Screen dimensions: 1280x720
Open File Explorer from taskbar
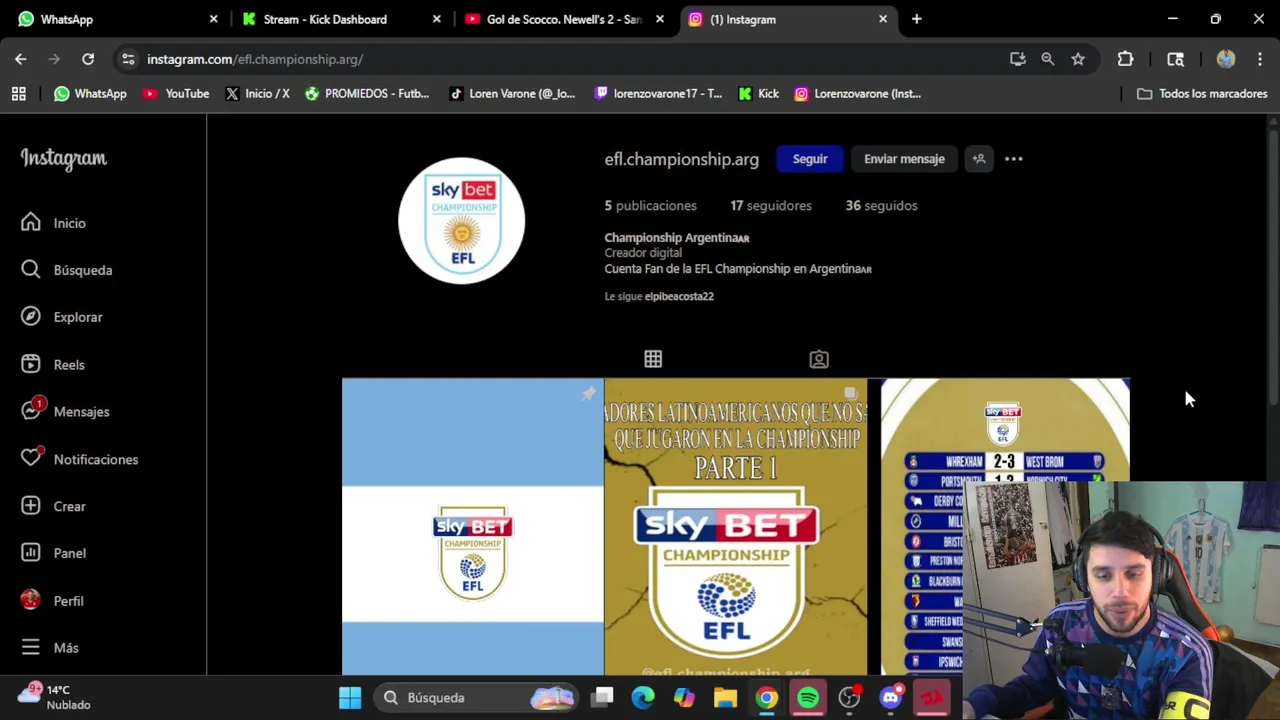click(725, 698)
